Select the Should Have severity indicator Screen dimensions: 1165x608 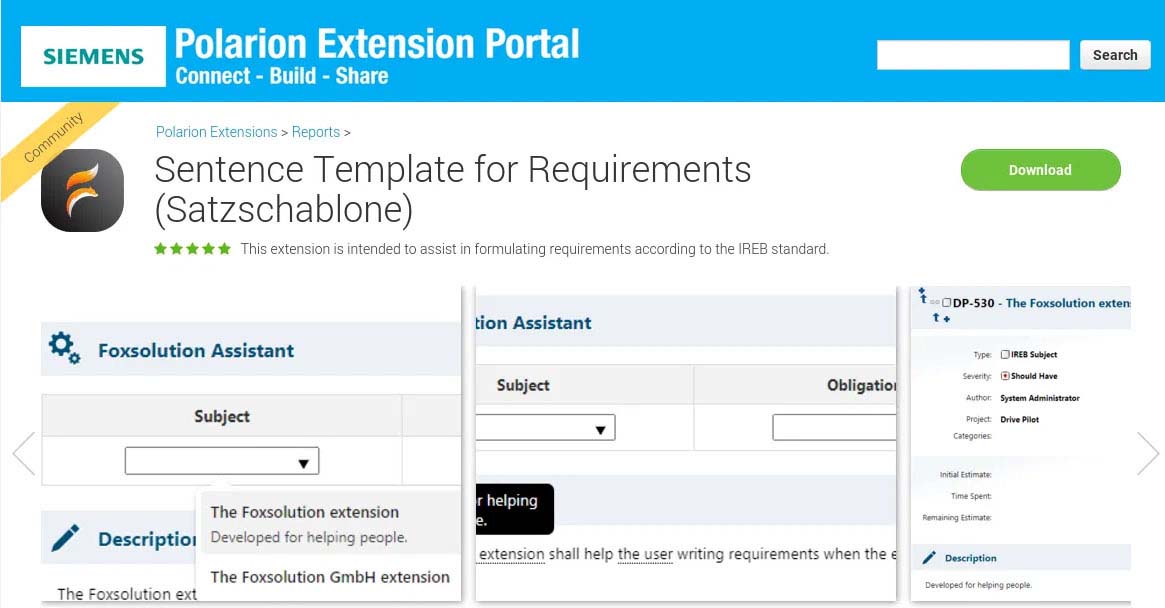1005,376
